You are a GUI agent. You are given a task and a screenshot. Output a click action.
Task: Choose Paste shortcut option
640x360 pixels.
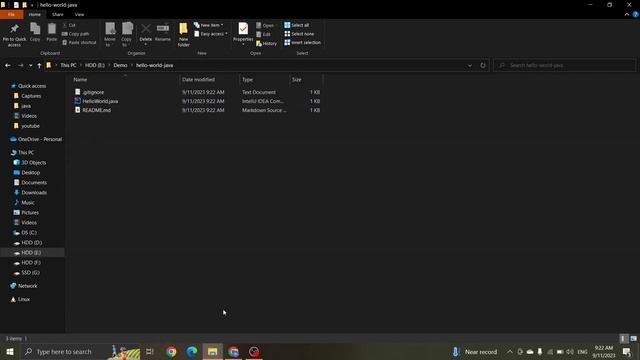tap(79, 42)
